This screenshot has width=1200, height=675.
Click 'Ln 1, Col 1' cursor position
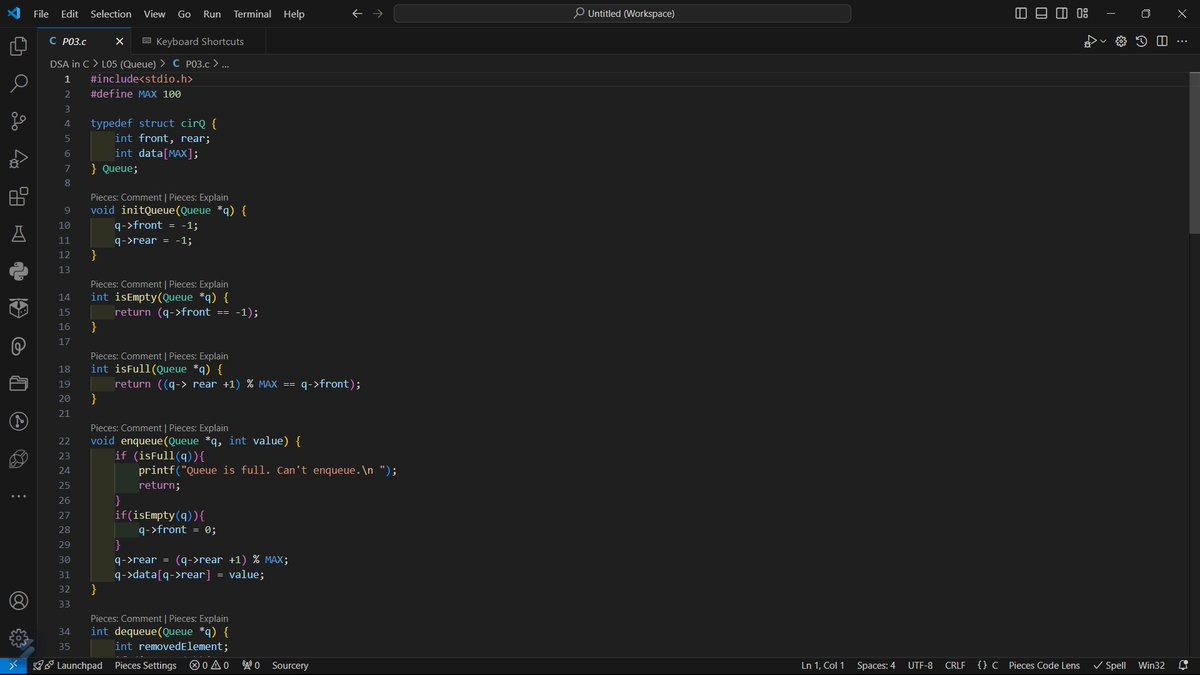click(x=823, y=665)
